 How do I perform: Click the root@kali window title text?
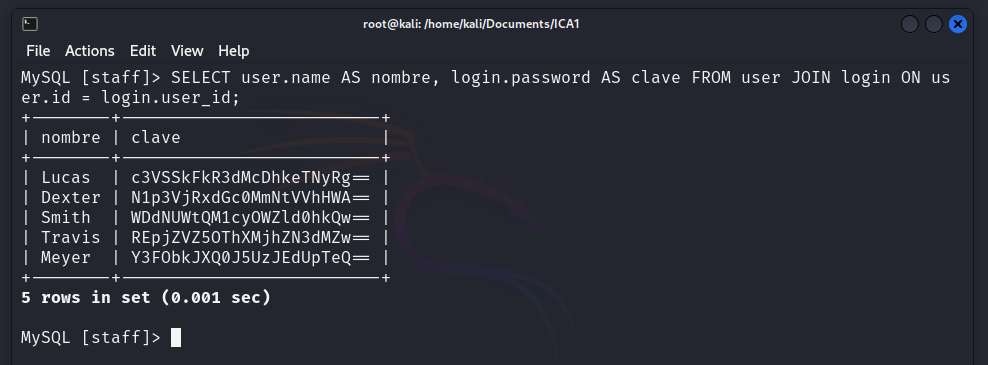click(x=471, y=24)
